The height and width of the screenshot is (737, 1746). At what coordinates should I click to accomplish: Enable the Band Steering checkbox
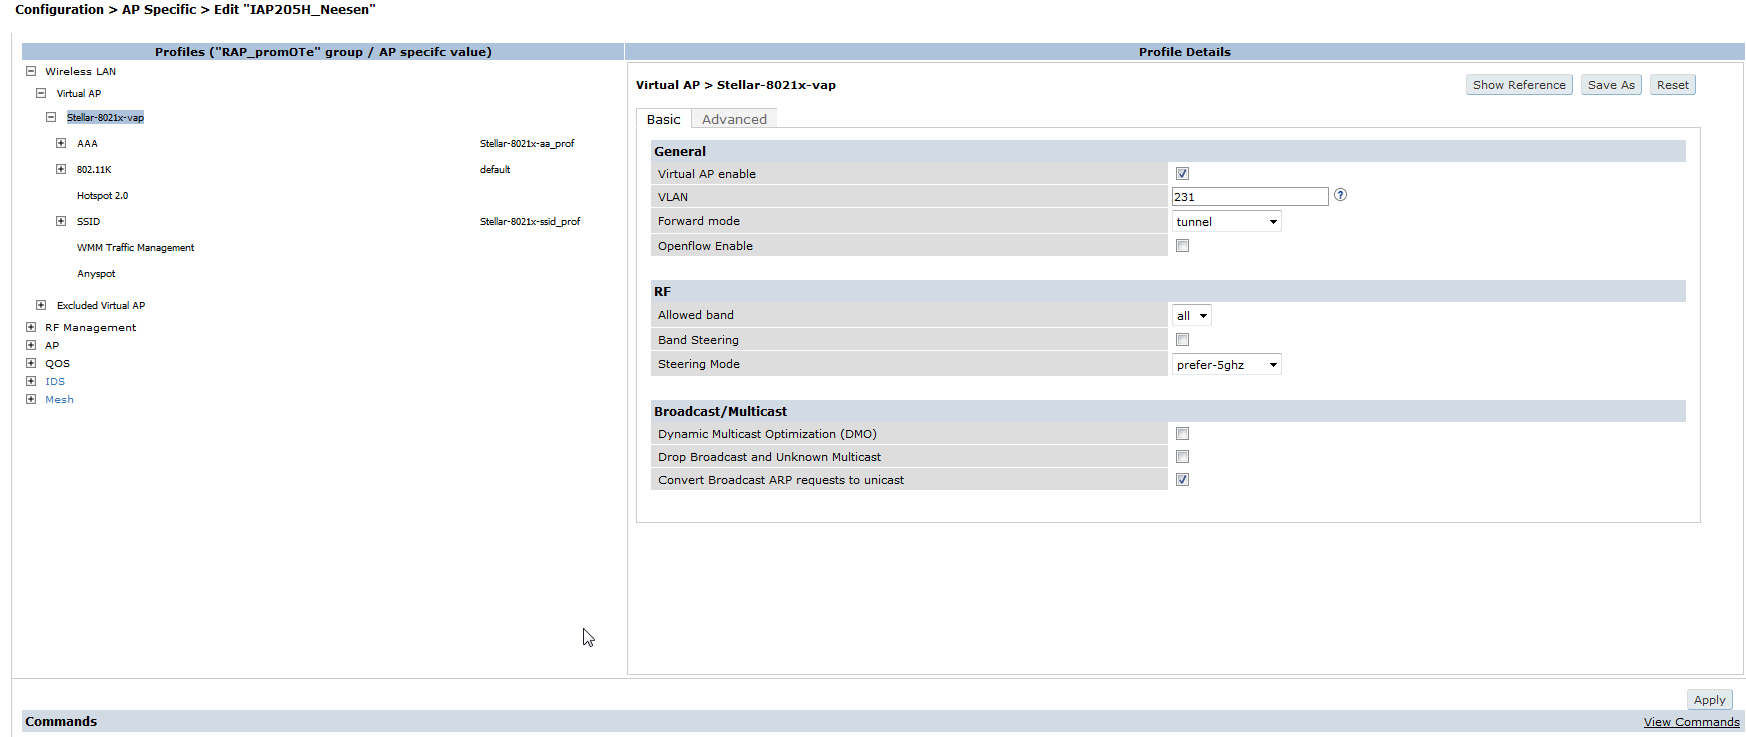click(x=1182, y=340)
